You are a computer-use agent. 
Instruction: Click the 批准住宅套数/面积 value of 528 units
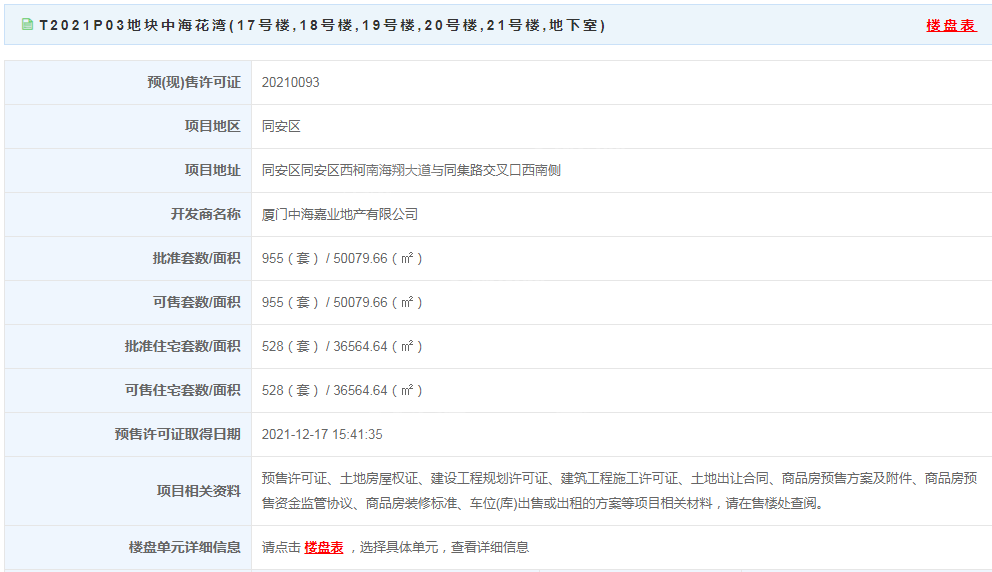[x=342, y=346]
